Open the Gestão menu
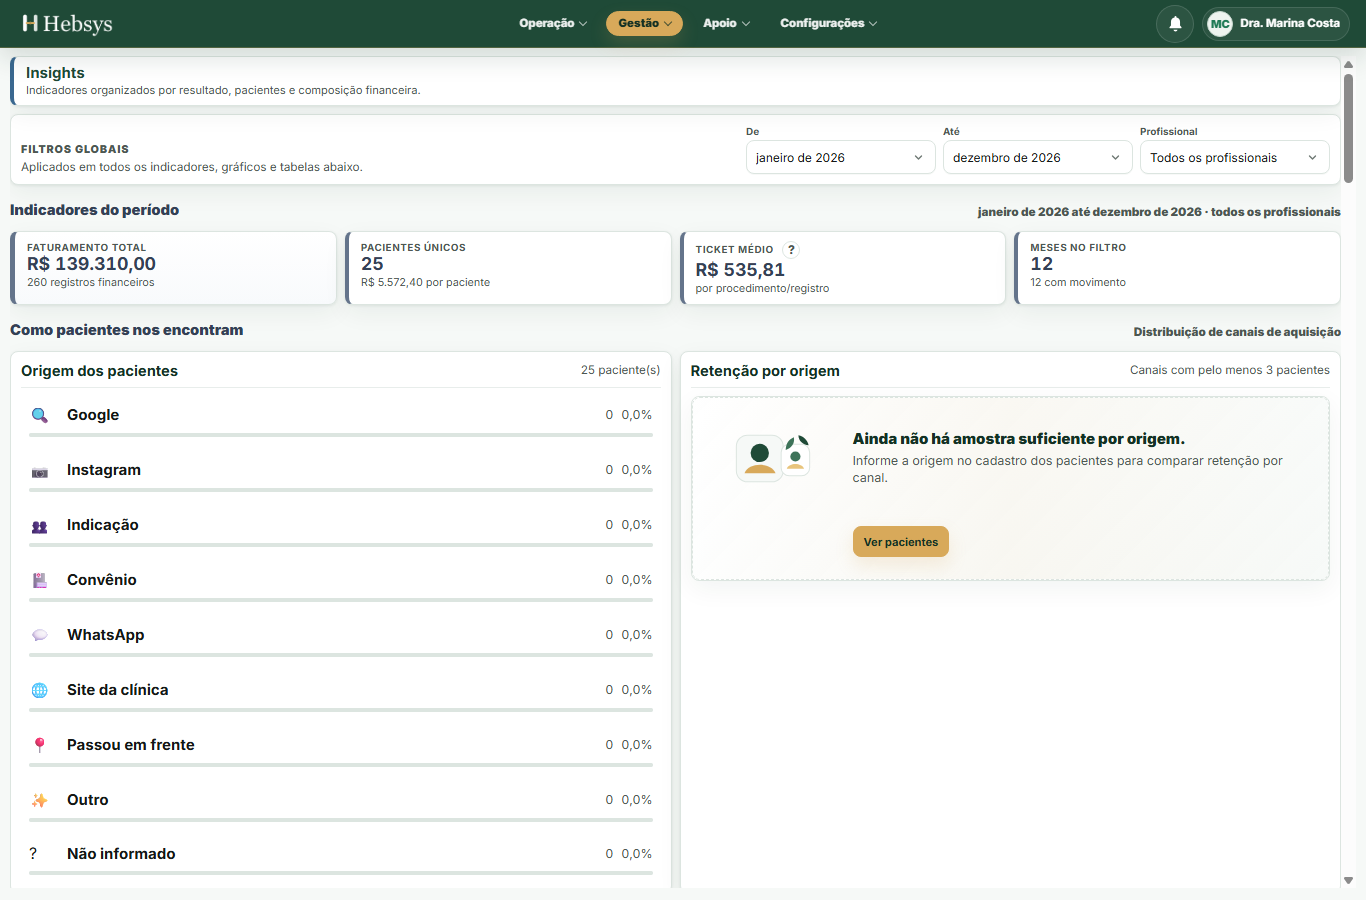1366x900 pixels. 644,23
